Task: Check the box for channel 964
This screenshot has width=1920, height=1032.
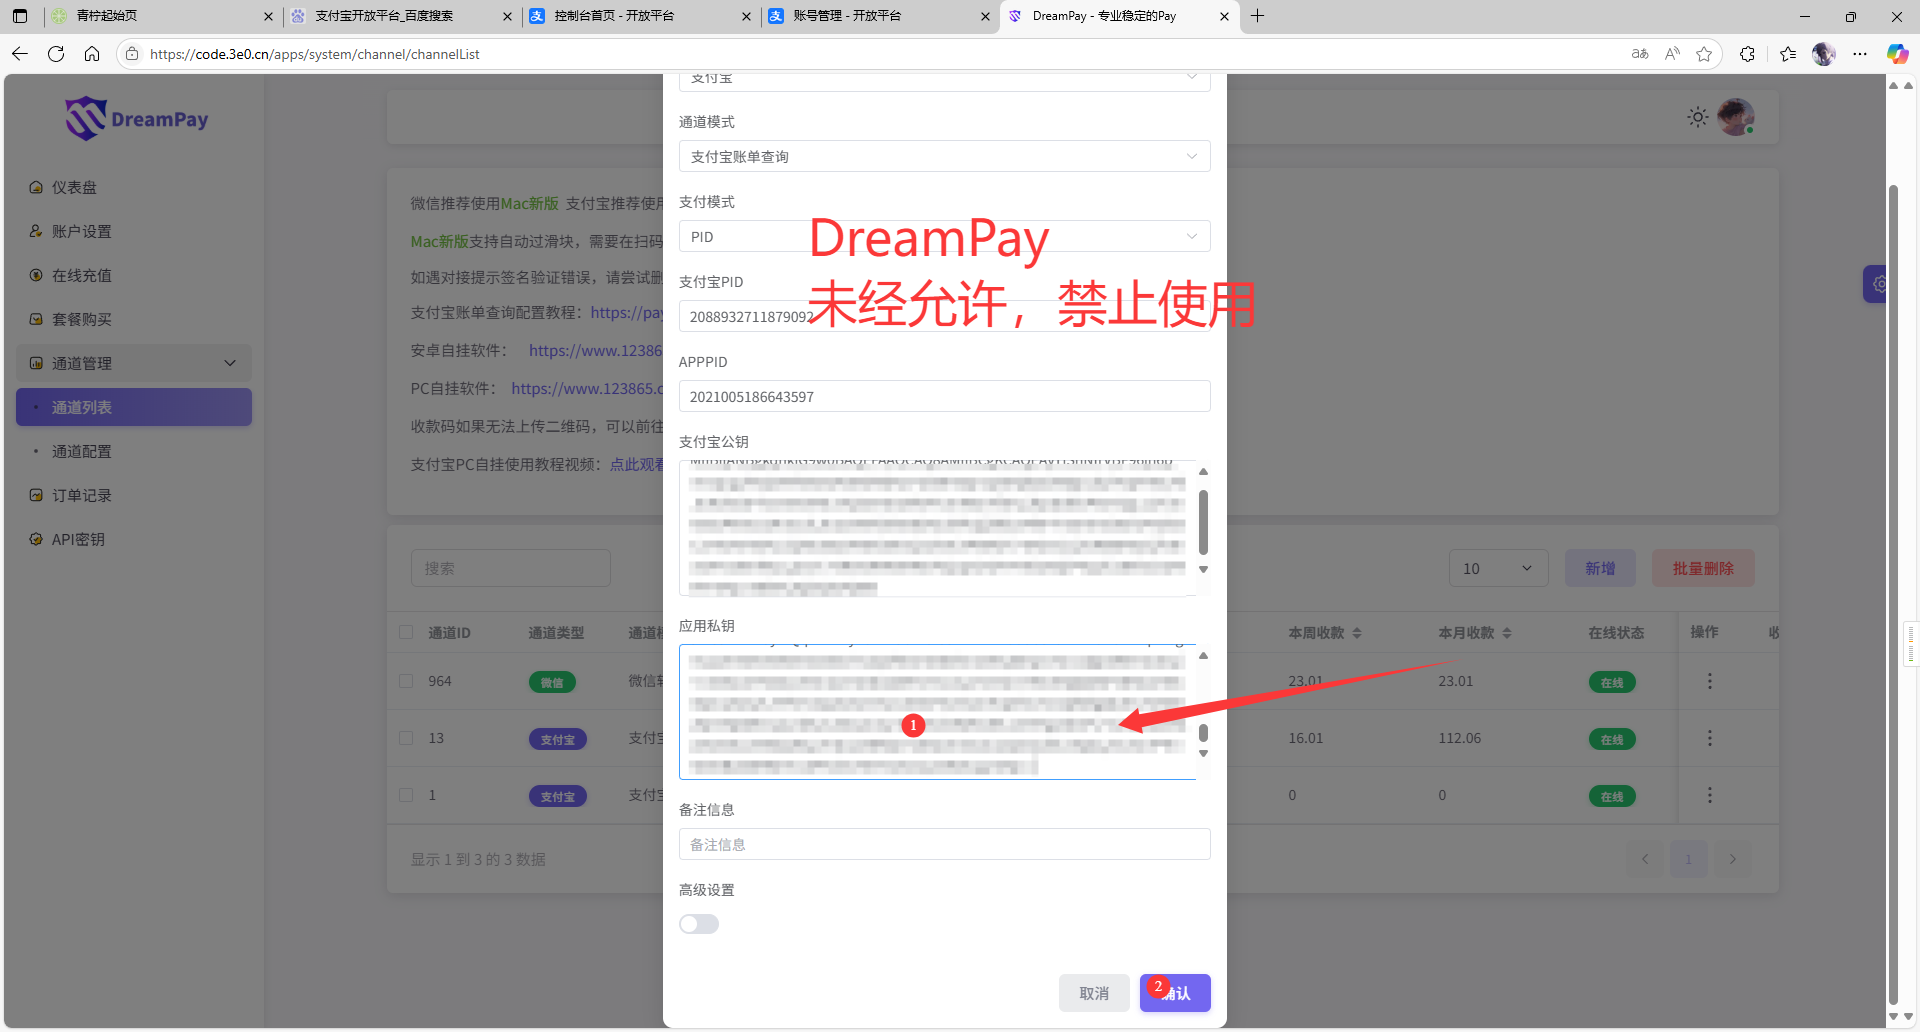Action: 406,681
